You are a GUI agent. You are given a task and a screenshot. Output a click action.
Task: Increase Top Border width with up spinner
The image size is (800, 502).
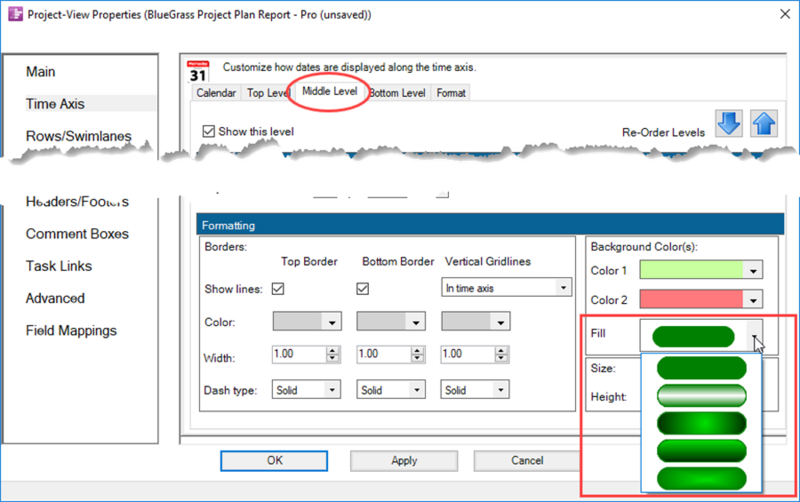(x=333, y=350)
